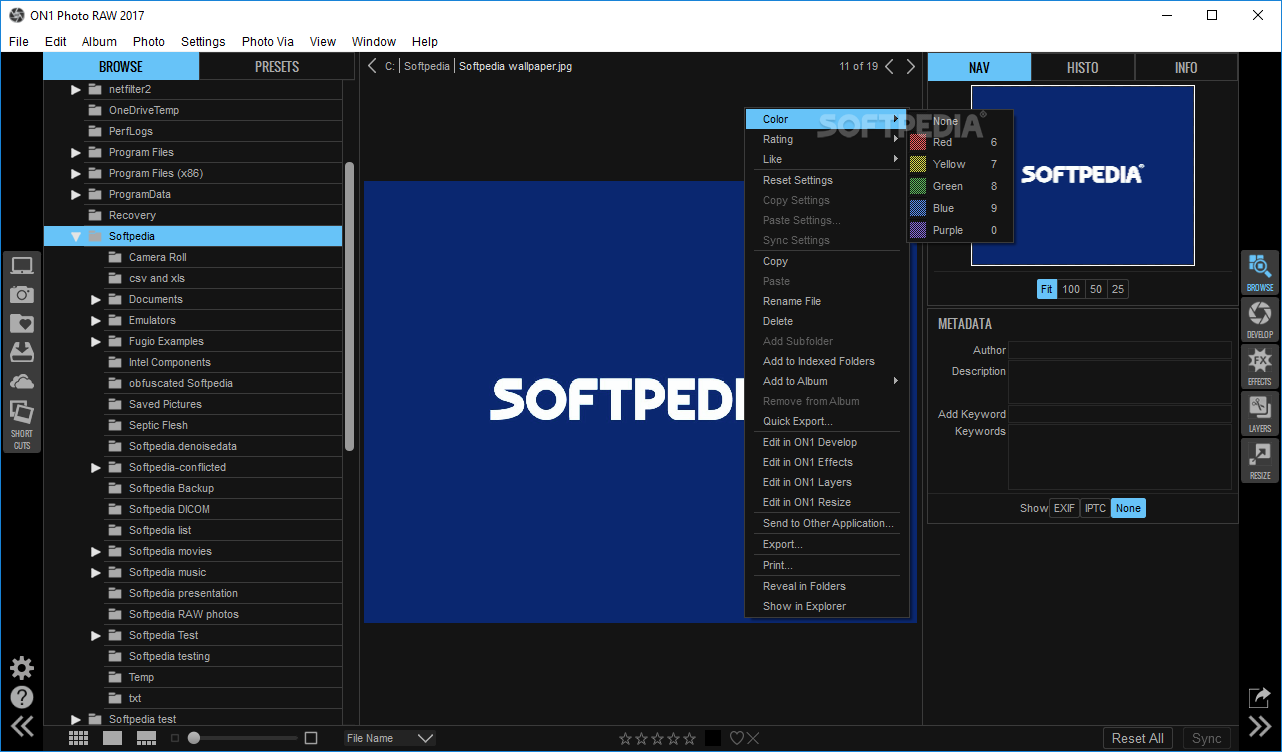Screen dimensions: 1282x752
Task: Open preferences via the gear icon
Action: point(21,667)
